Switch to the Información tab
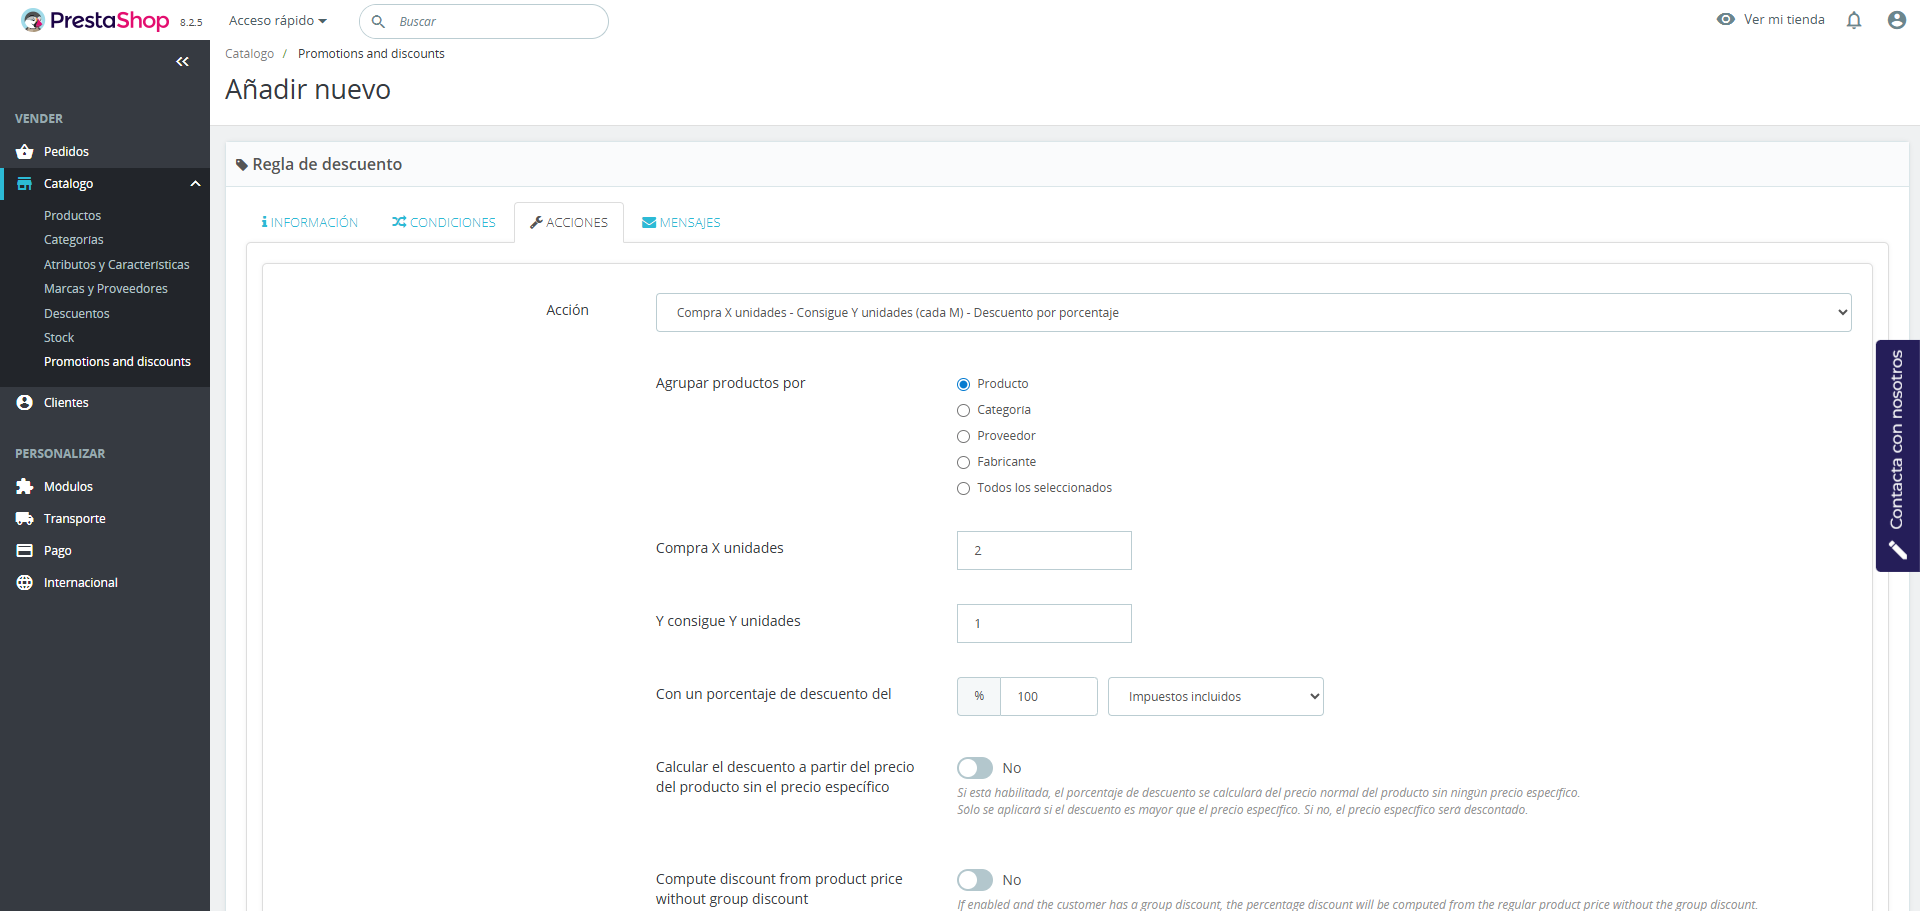Image resolution: width=1920 pixels, height=911 pixels. (x=309, y=223)
